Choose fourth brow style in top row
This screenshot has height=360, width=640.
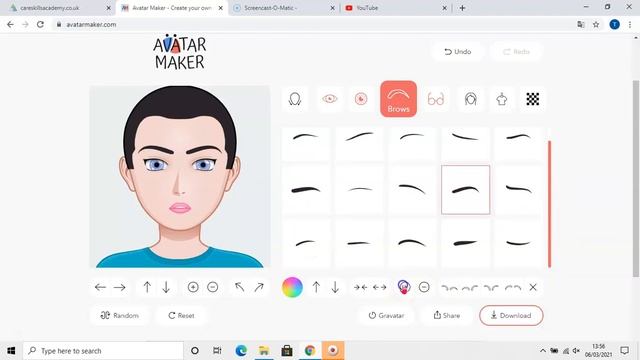[465, 144]
